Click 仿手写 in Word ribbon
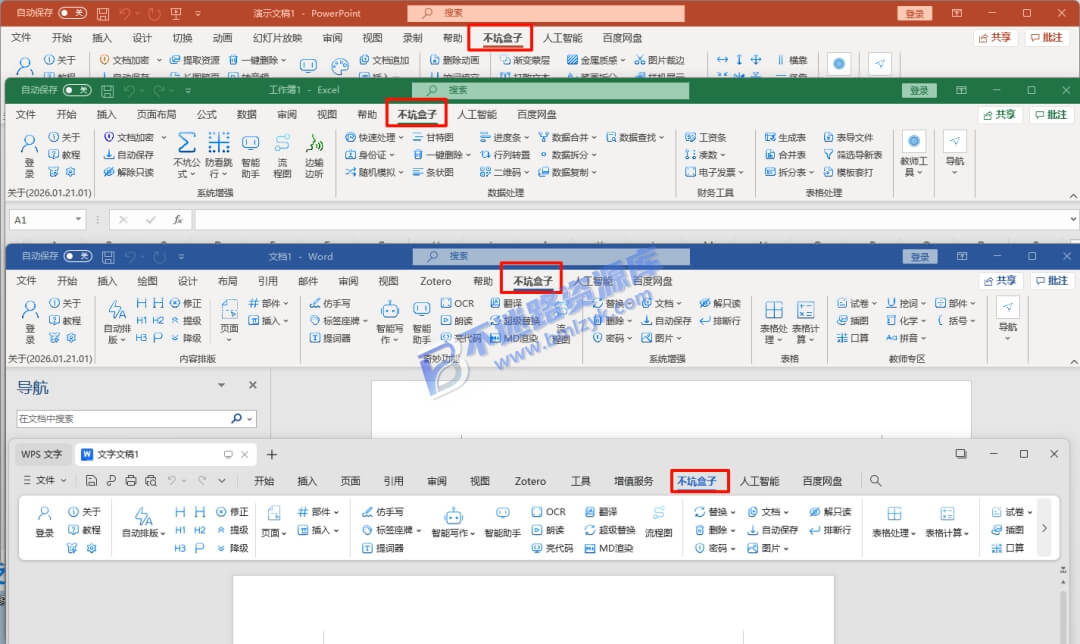Screen dimensions: 1080x644 pos(330,303)
